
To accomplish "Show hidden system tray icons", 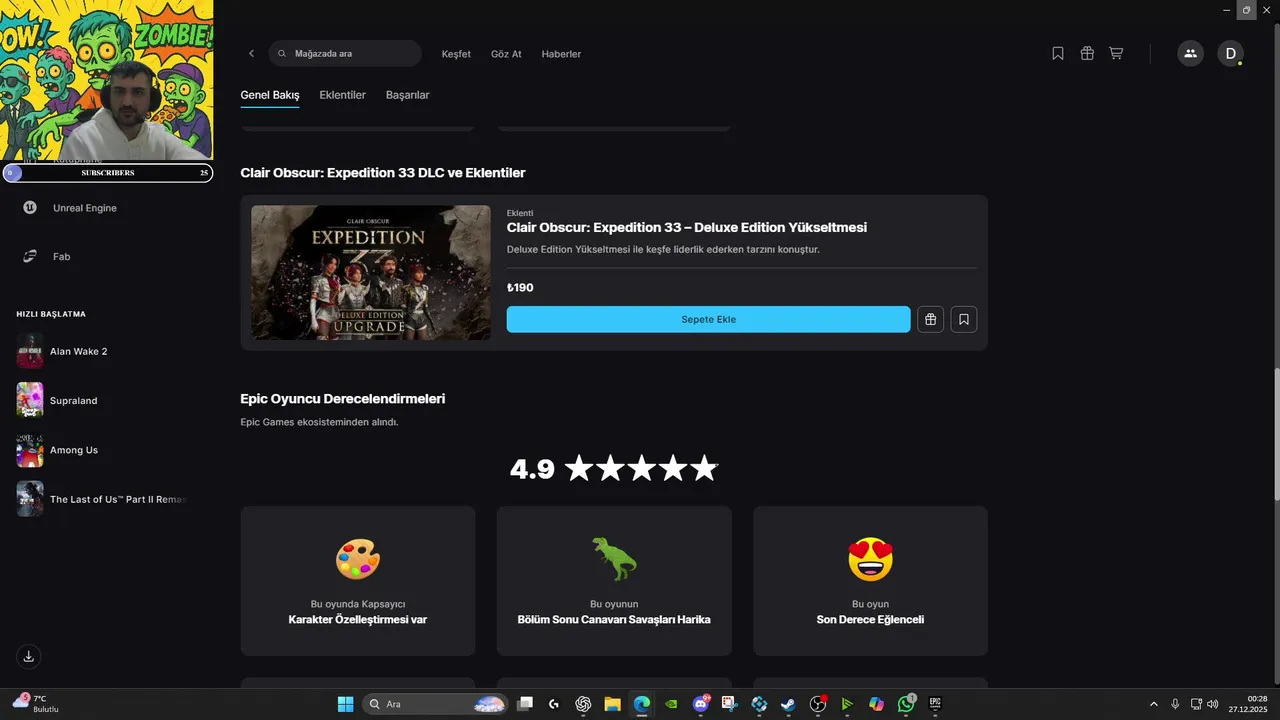I will tap(1153, 704).
